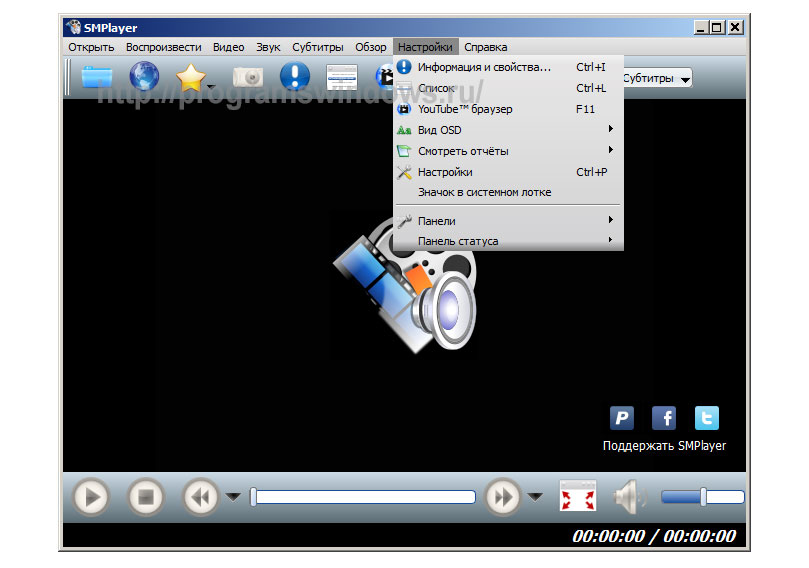Adjust the volume slider
Image resolution: width=809 pixels, height=568 pixels.
(703, 497)
